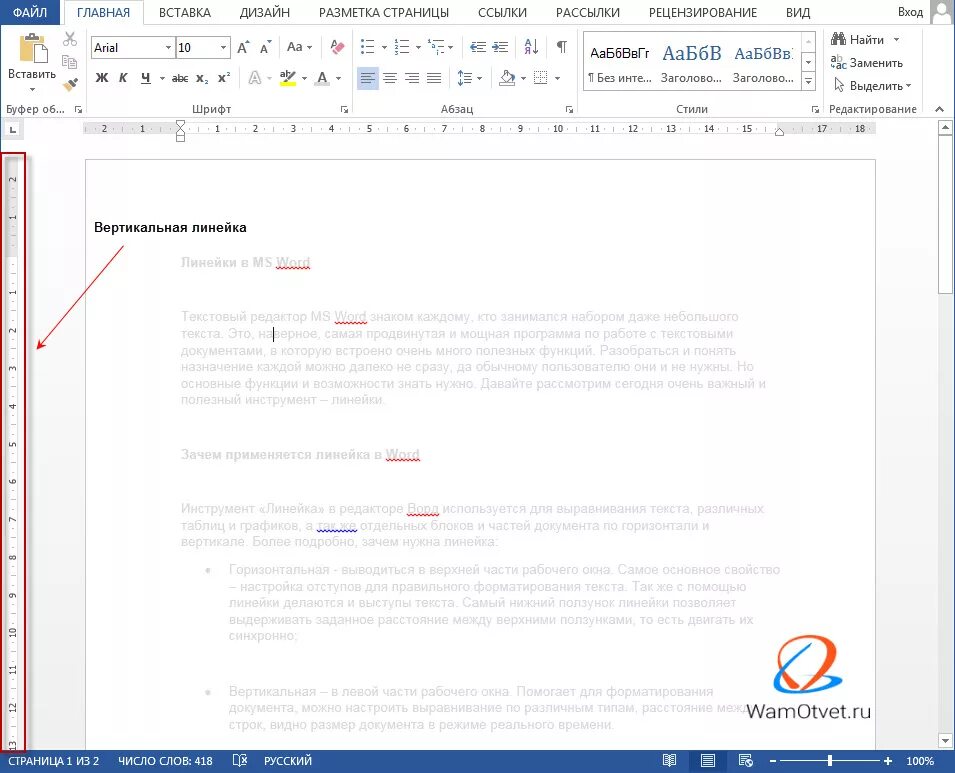Open the ФАЙЛ tab
The width and height of the screenshot is (955, 773).
[30, 12]
